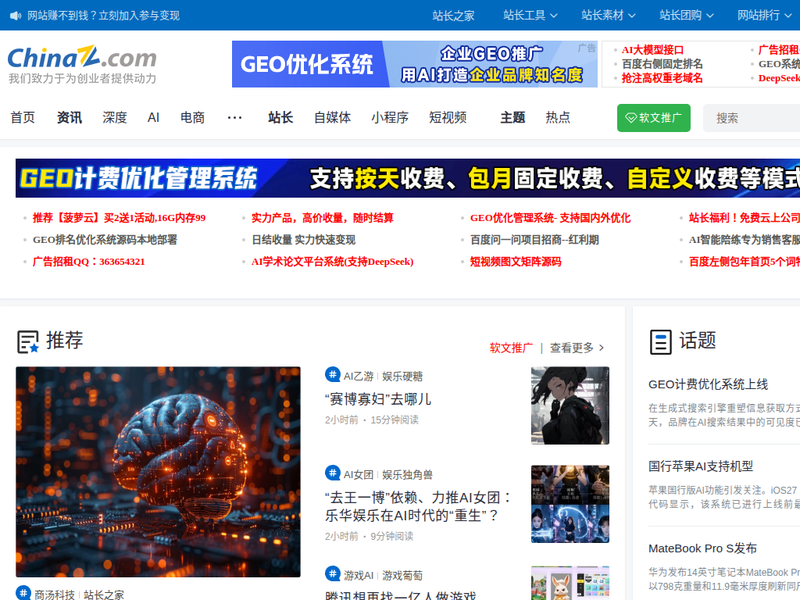Open the 站长 nav item
This screenshot has width=800, height=600.
click(x=281, y=118)
